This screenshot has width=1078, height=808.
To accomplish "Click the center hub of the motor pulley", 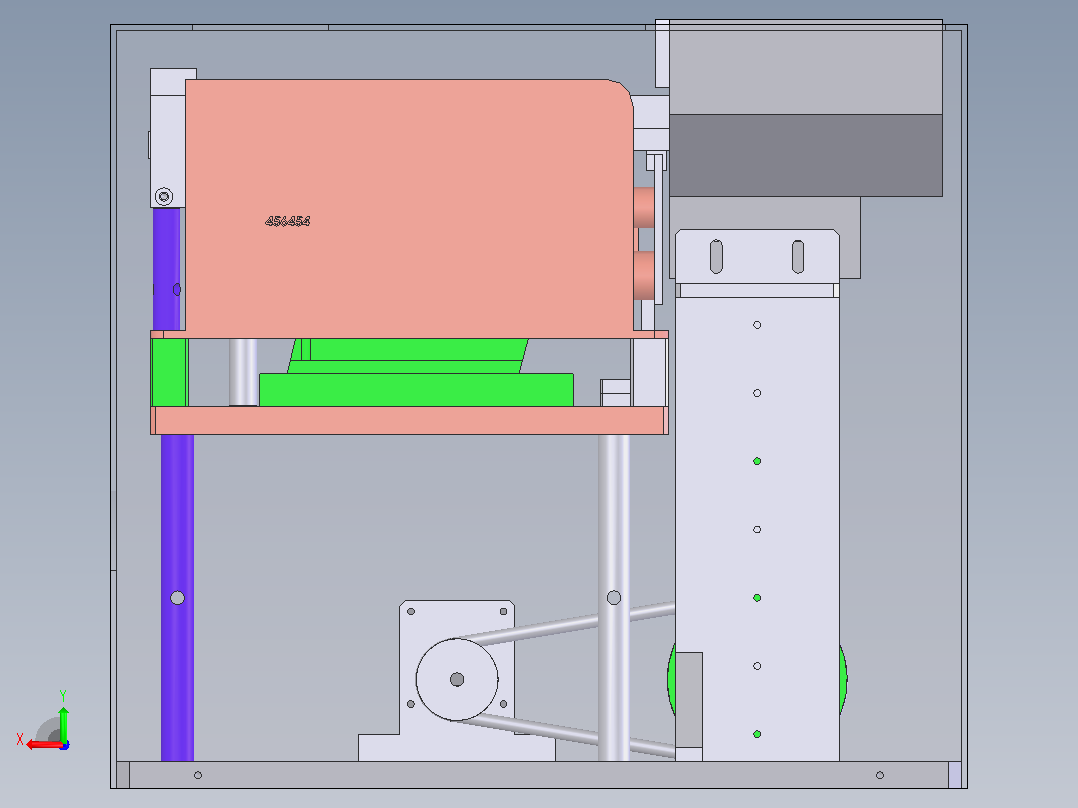I will 456,679.
